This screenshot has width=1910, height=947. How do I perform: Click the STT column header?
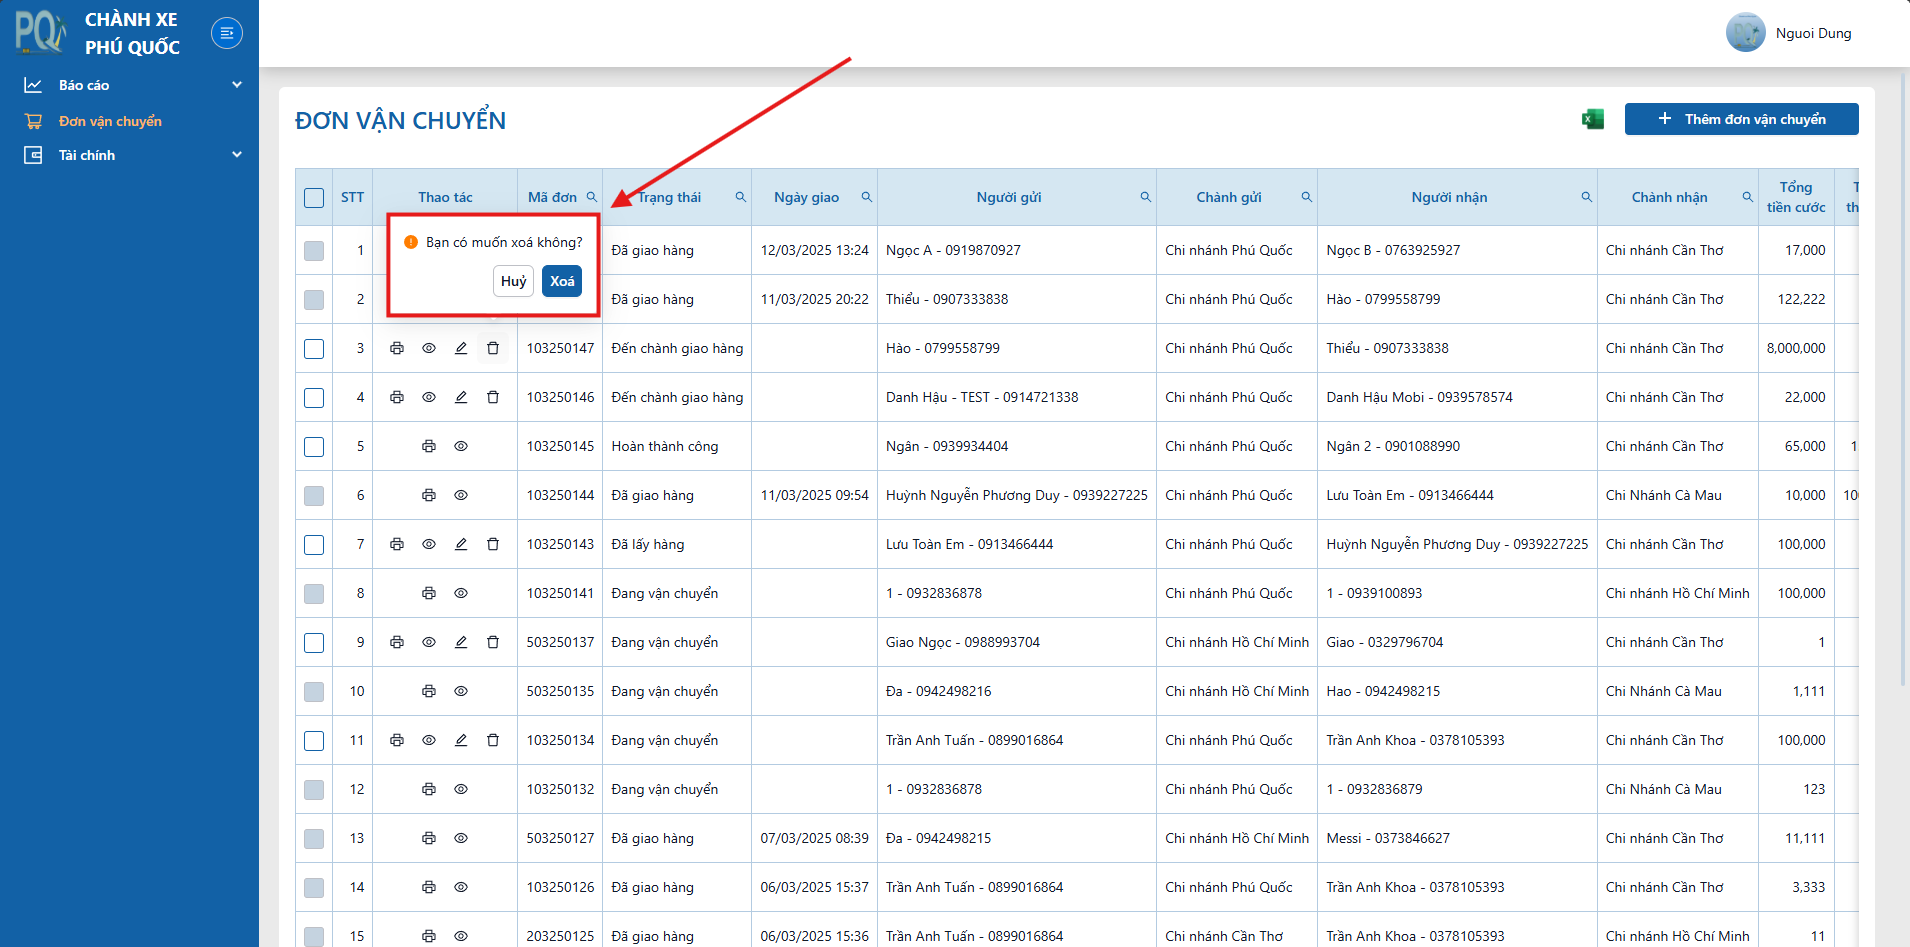coord(352,197)
